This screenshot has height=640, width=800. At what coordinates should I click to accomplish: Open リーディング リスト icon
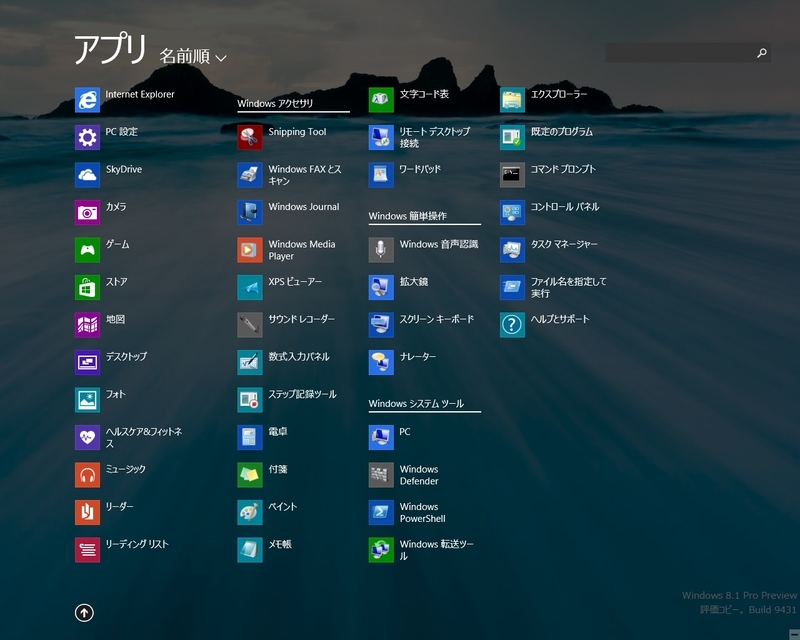(87, 550)
